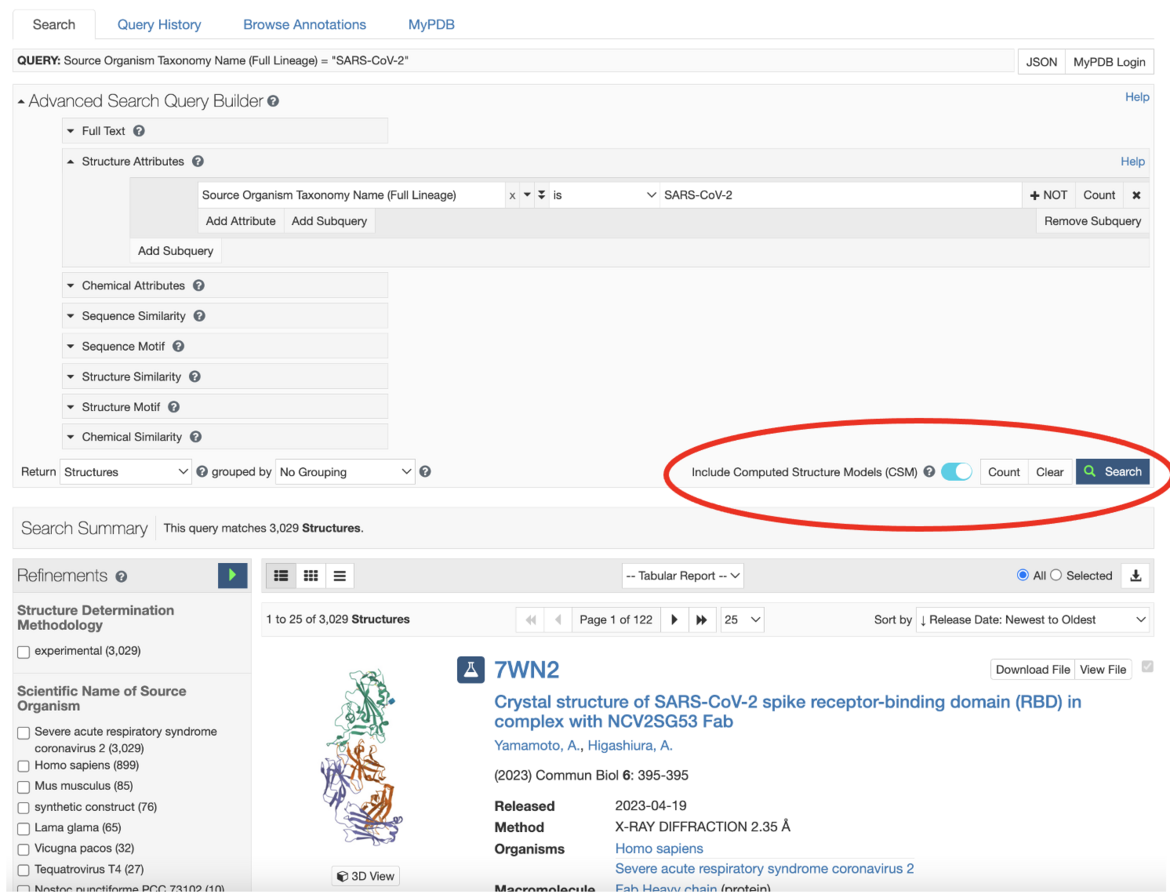Switch to the Query History tab
This screenshot has height=894, width=1170.
[158, 24]
